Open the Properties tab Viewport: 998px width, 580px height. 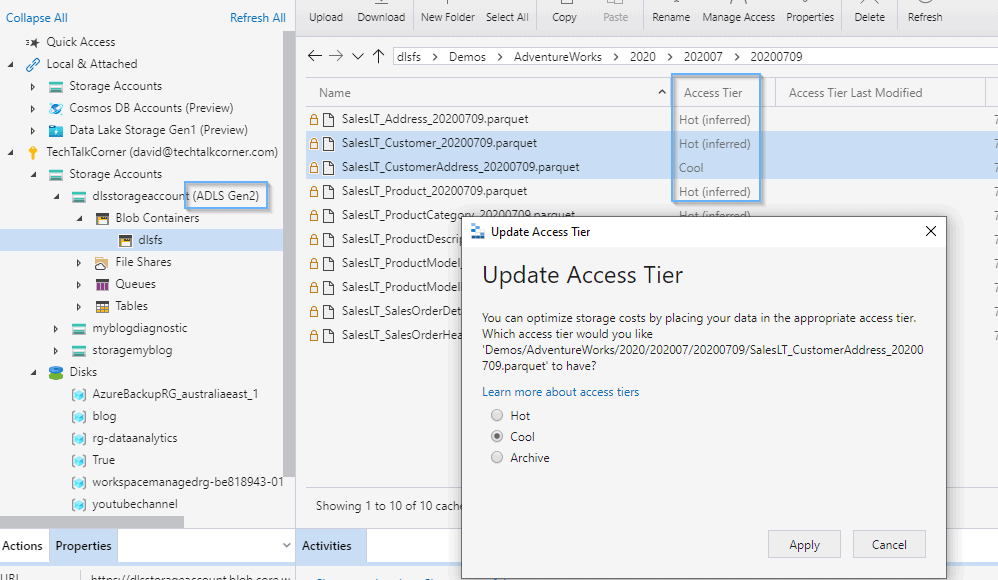click(83, 546)
